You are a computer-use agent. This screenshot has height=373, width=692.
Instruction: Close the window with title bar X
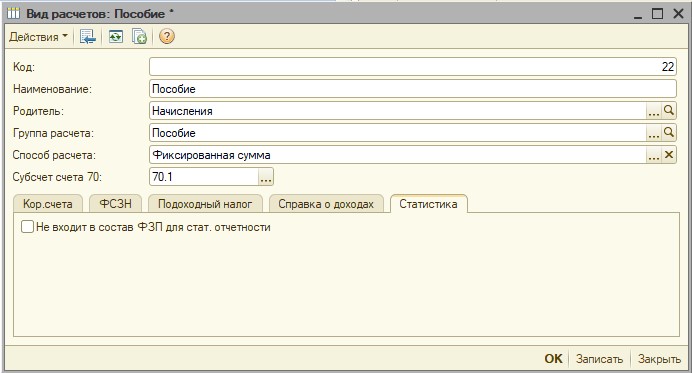tap(678, 14)
